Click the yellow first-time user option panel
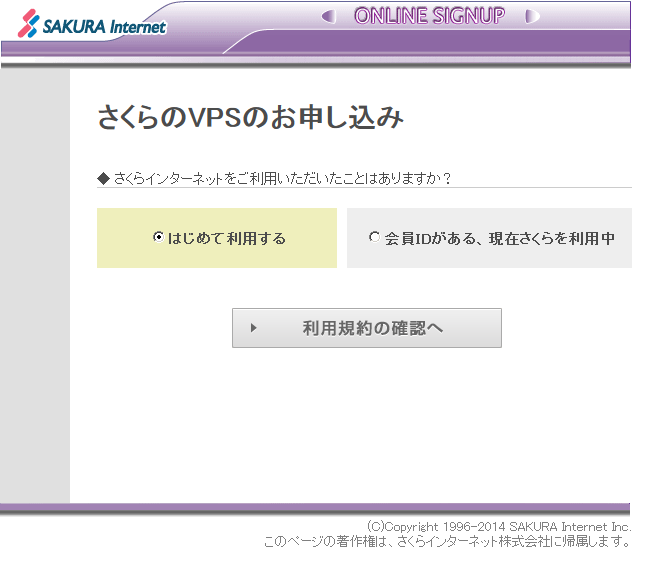The width and height of the screenshot is (661, 582). point(216,255)
